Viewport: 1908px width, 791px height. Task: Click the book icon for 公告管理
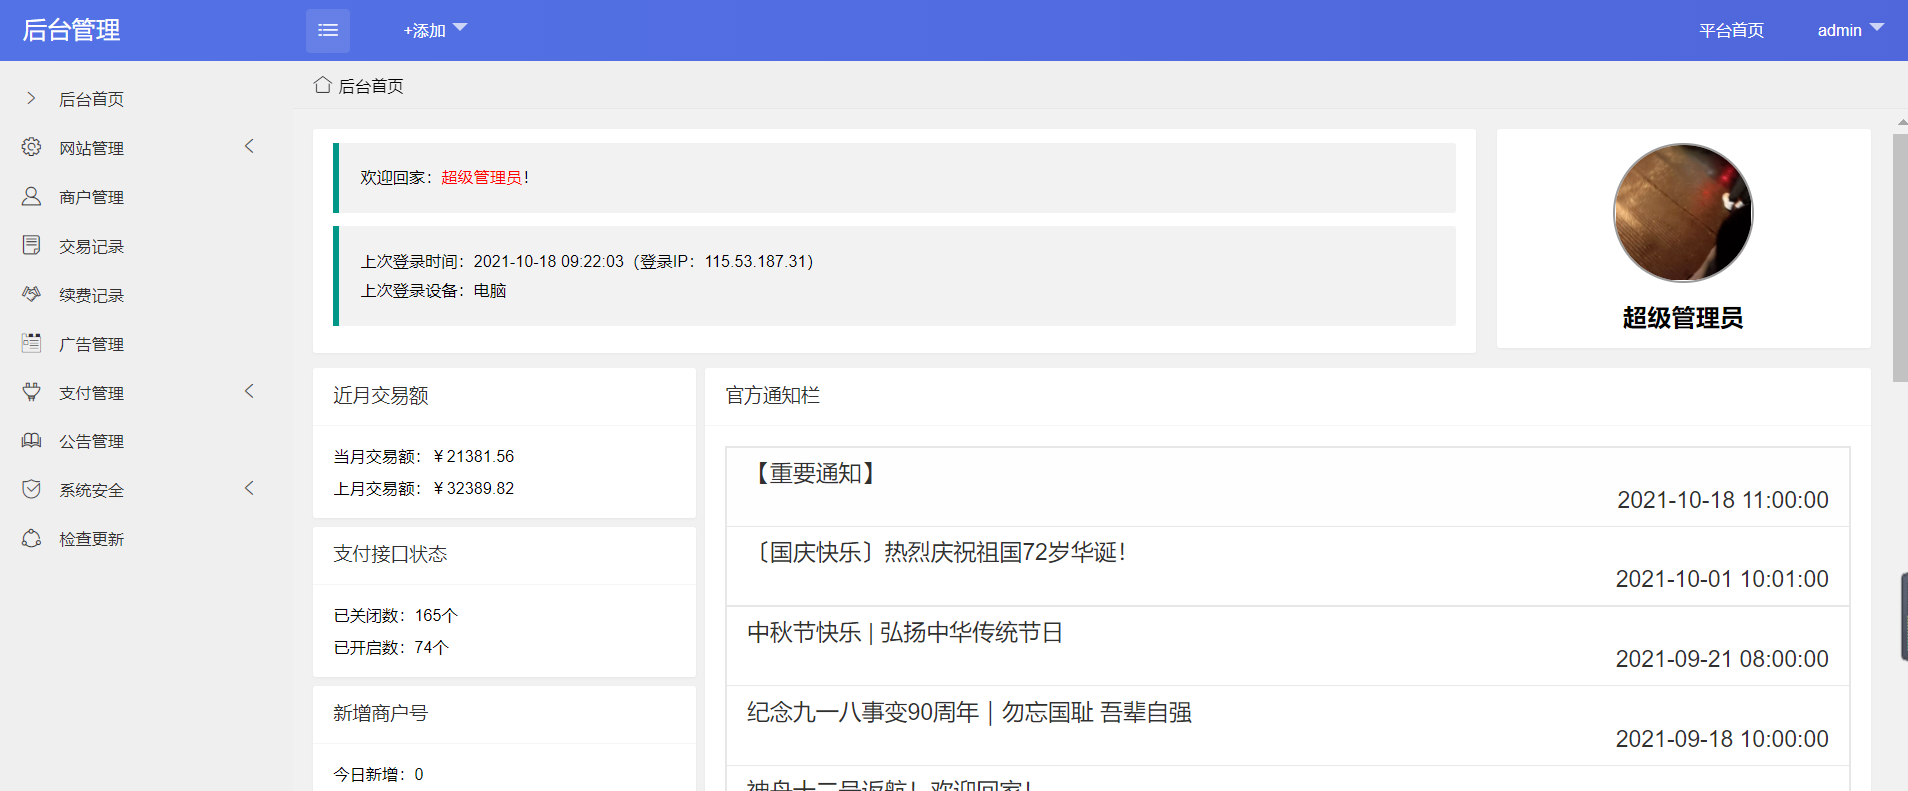pos(32,441)
